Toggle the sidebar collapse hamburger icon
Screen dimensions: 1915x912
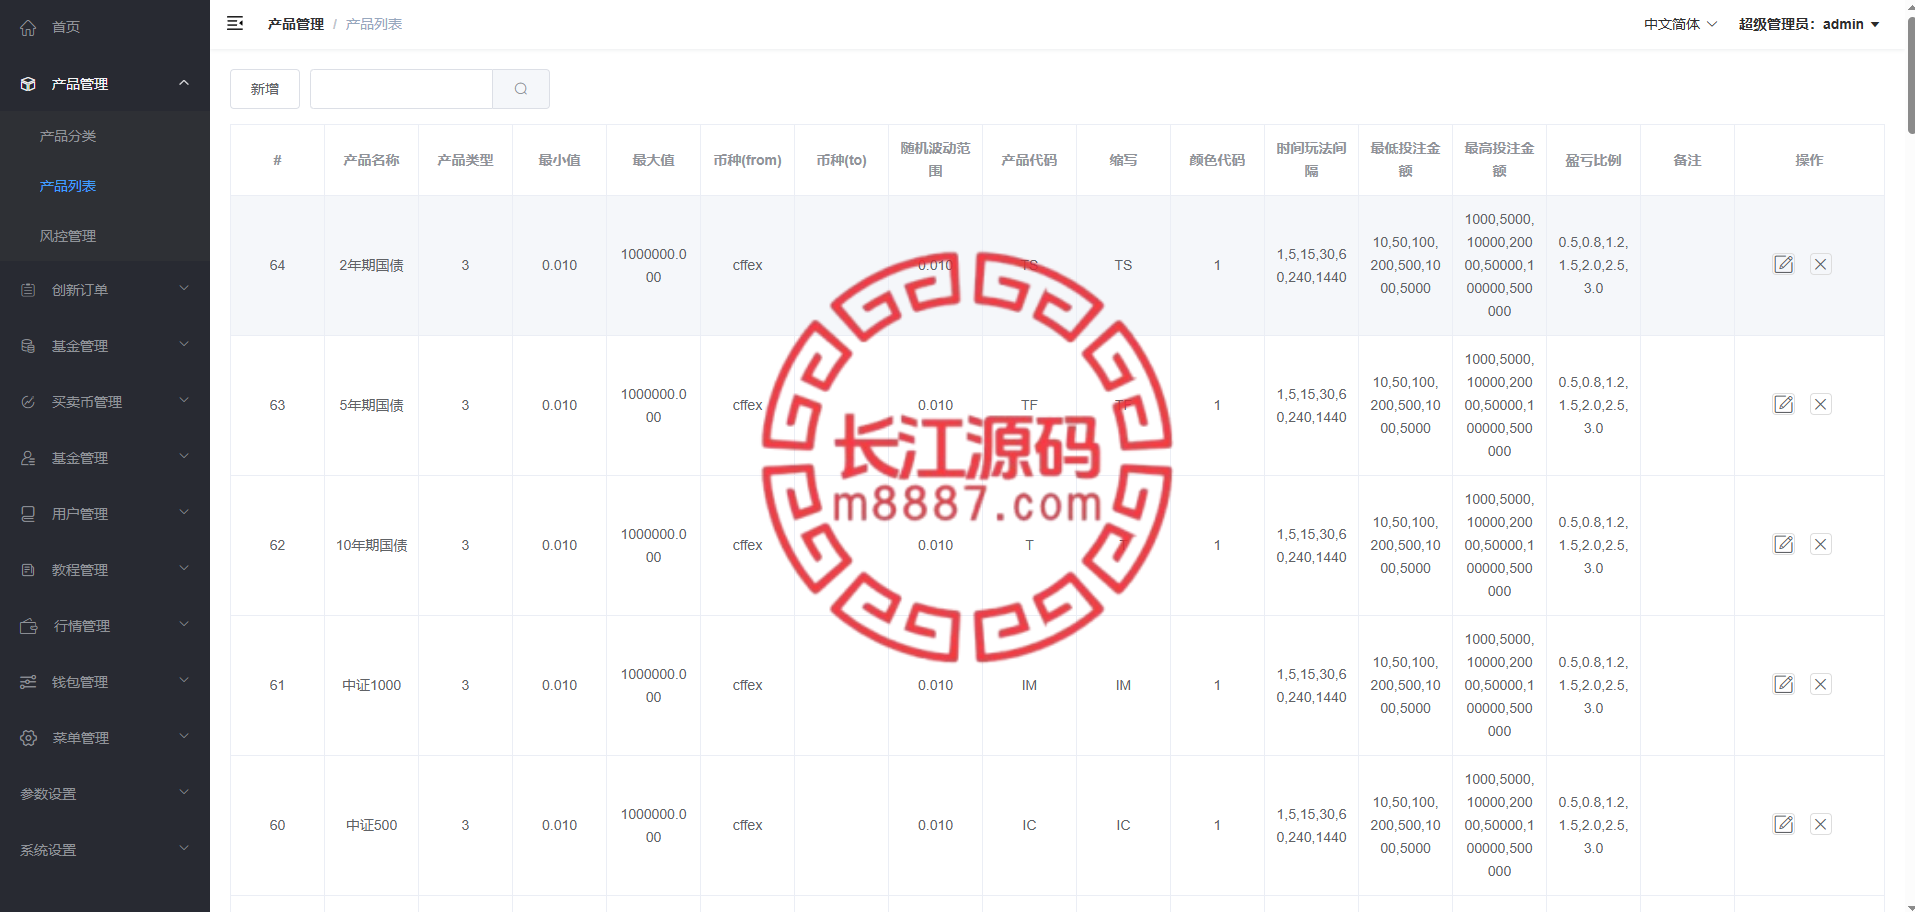235,23
